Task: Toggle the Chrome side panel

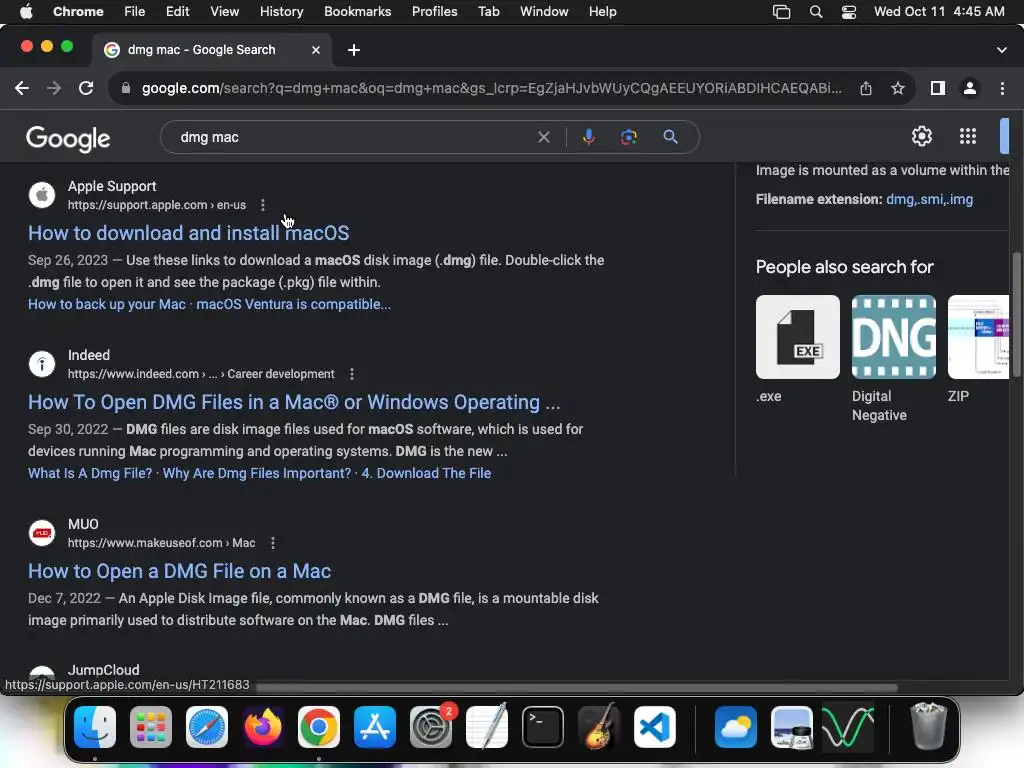Action: pyautogui.click(x=938, y=88)
